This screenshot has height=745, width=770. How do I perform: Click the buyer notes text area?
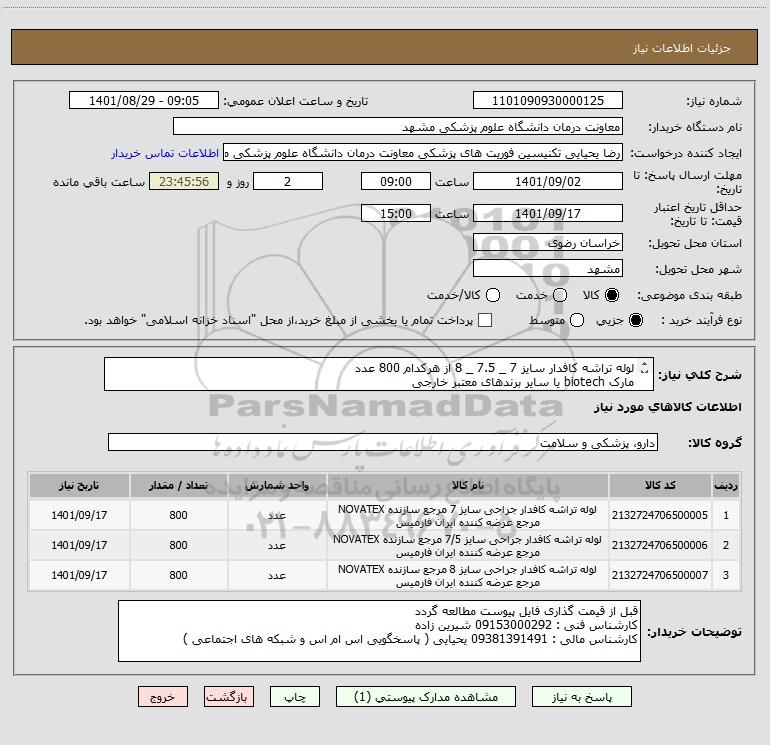(379, 631)
